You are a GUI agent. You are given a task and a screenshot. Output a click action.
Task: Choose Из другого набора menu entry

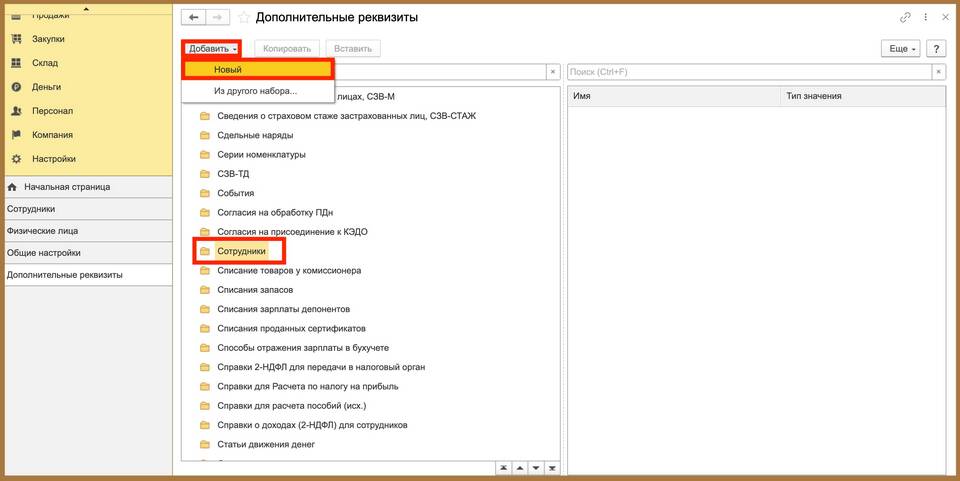click(x=255, y=91)
